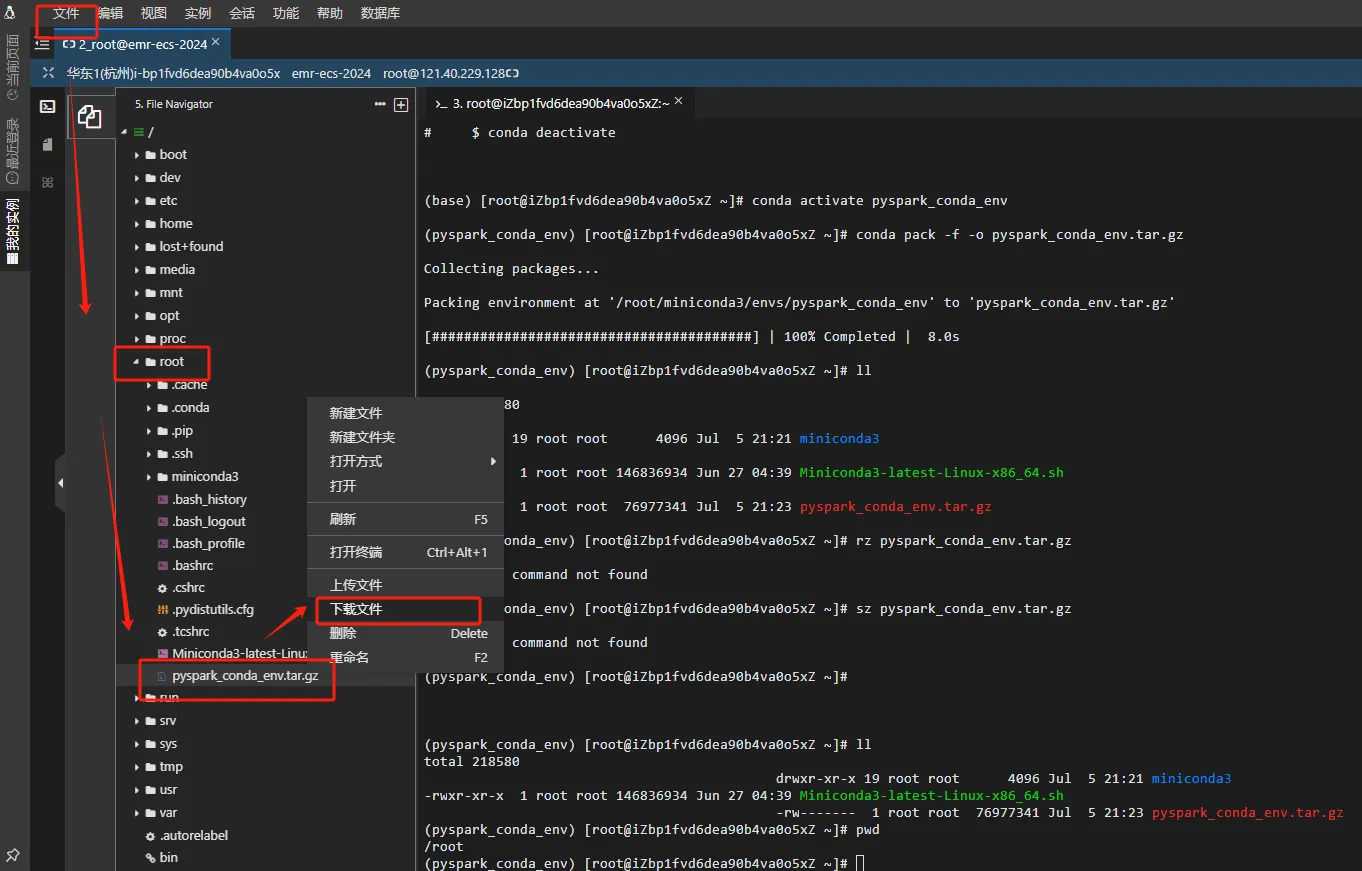Image resolution: width=1362 pixels, height=871 pixels.
Task: Click the .autorelabel gear icon
Action: coord(151,836)
